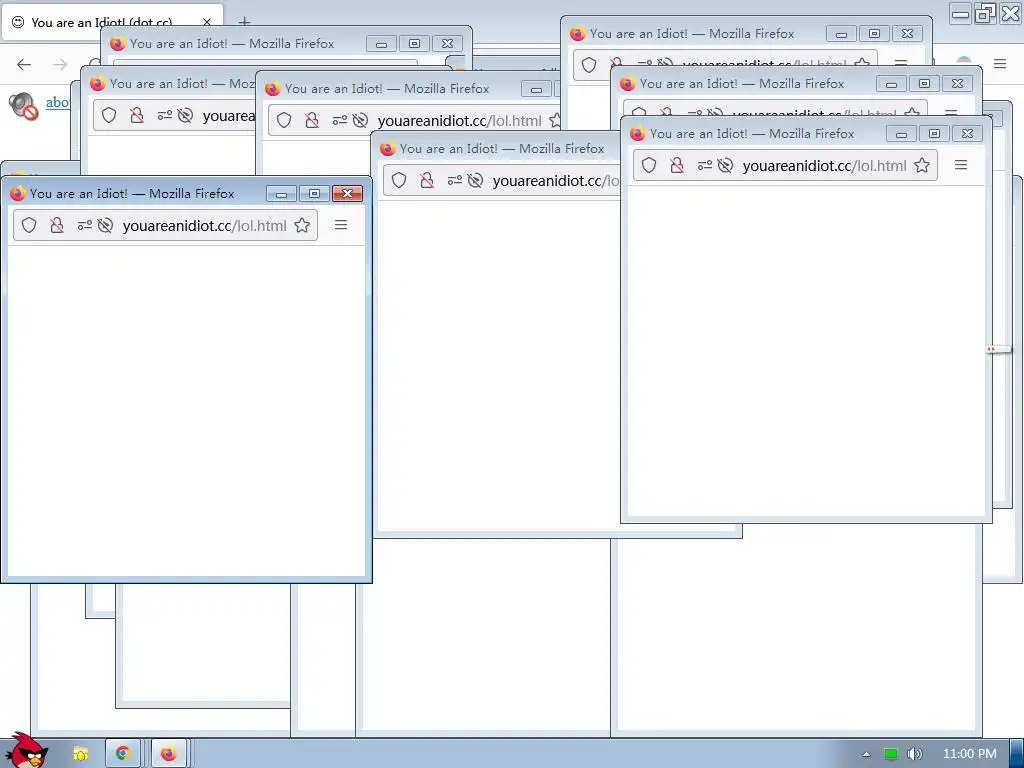The height and width of the screenshot is (768, 1024).
Task: Open permissions icon in front-right popup
Action: [704, 165]
